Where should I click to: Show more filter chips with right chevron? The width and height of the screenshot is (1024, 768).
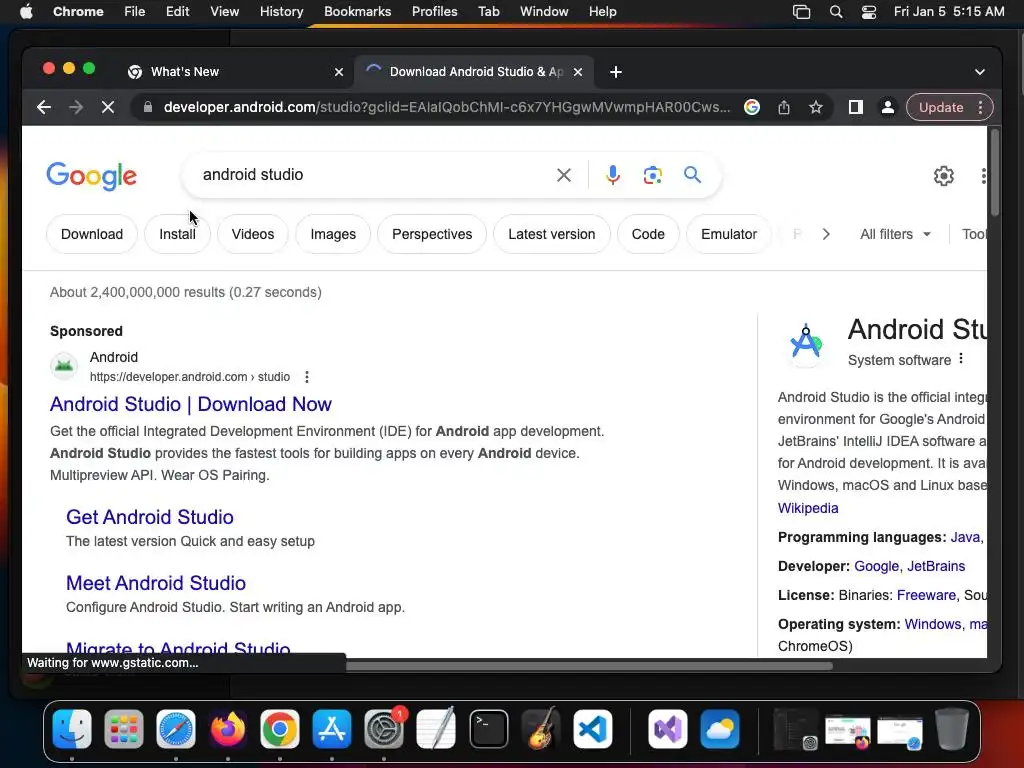tap(826, 234)
